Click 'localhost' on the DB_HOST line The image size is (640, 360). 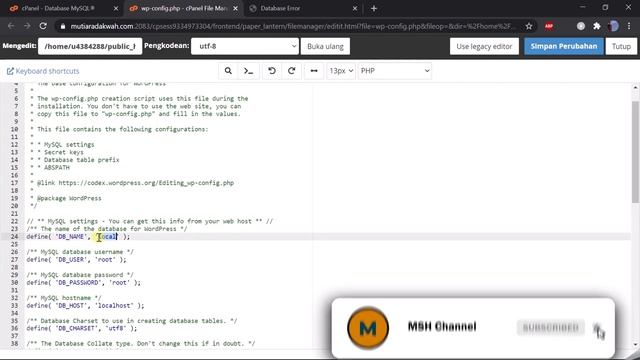pos(114,305)
